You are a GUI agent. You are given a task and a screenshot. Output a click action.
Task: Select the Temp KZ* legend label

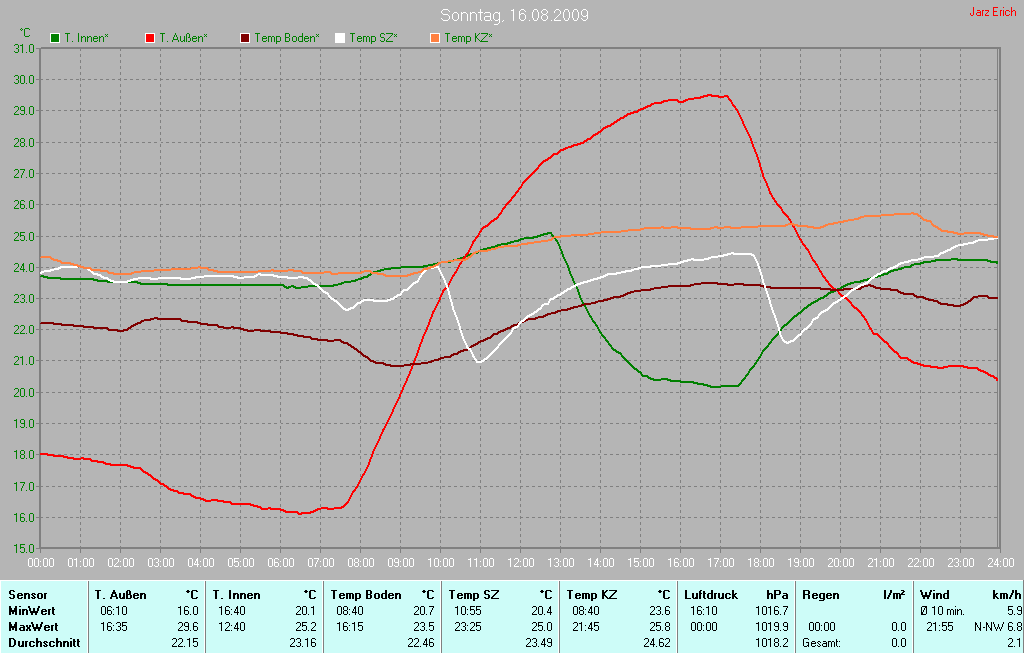469,38
